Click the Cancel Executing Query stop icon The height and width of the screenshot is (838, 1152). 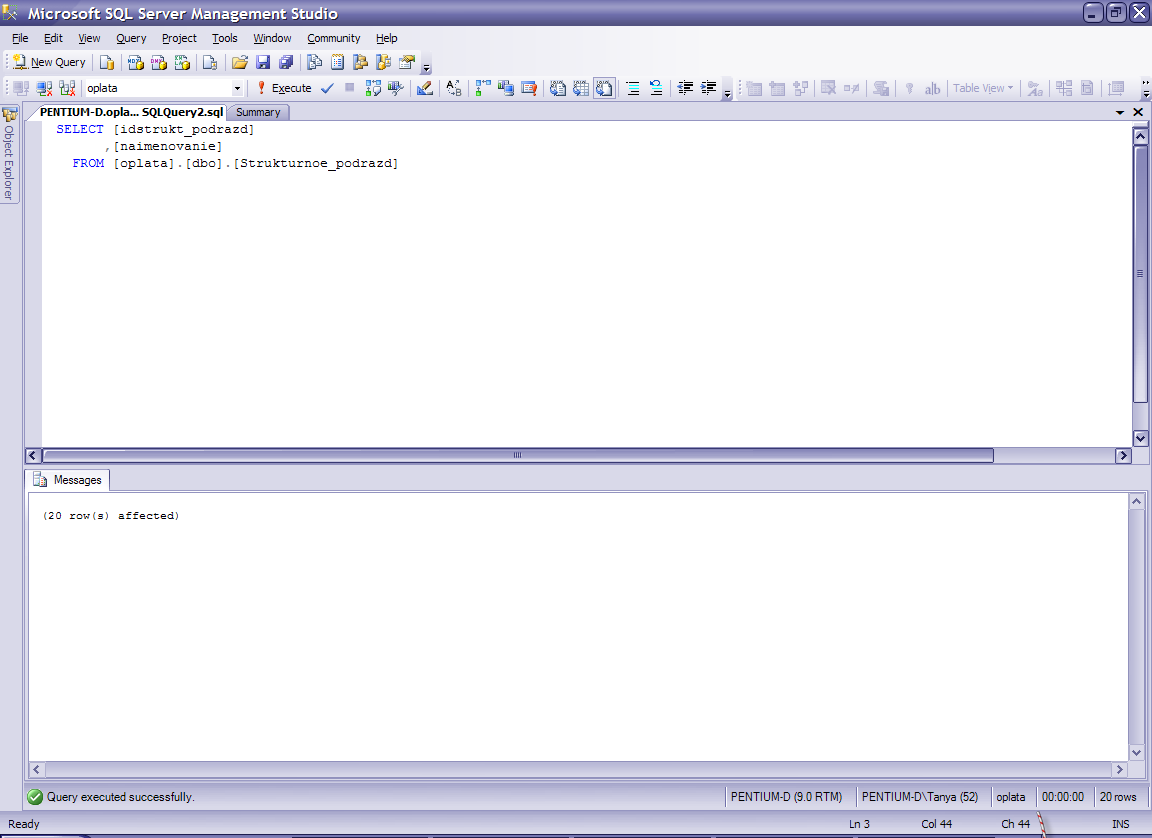[350, 88]
